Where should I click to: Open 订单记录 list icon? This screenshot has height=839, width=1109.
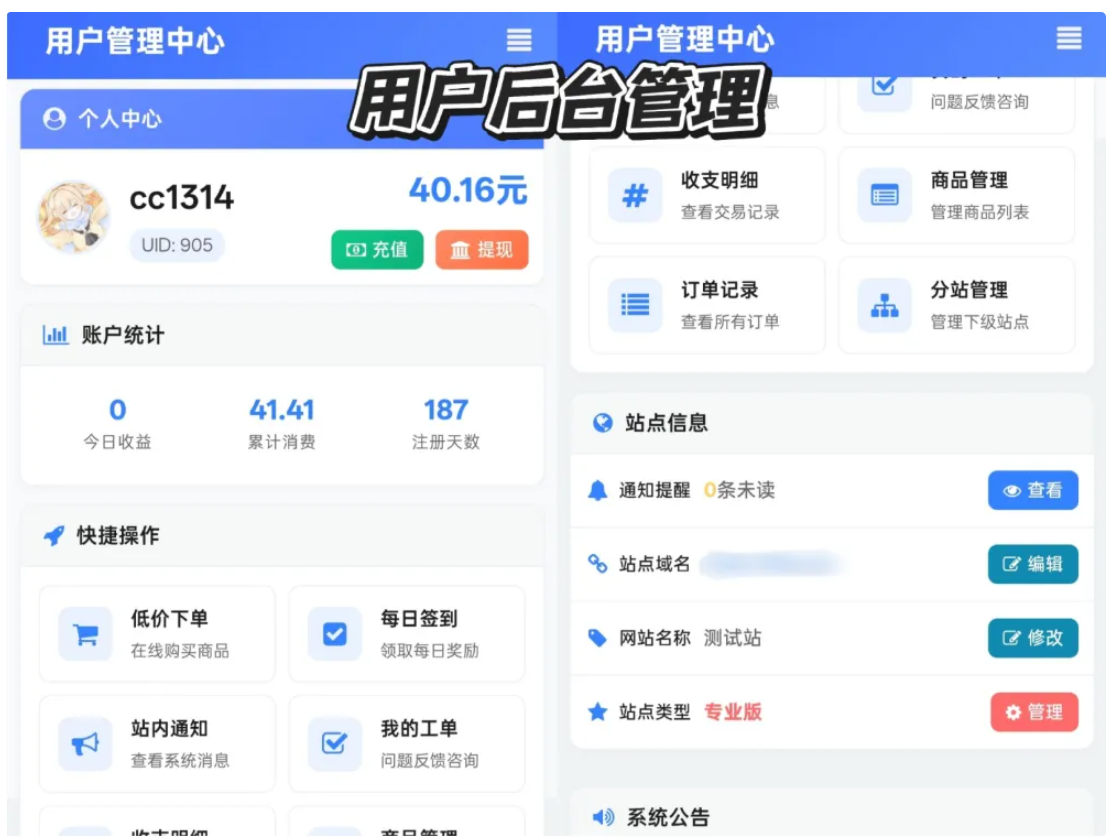point(635,305)
